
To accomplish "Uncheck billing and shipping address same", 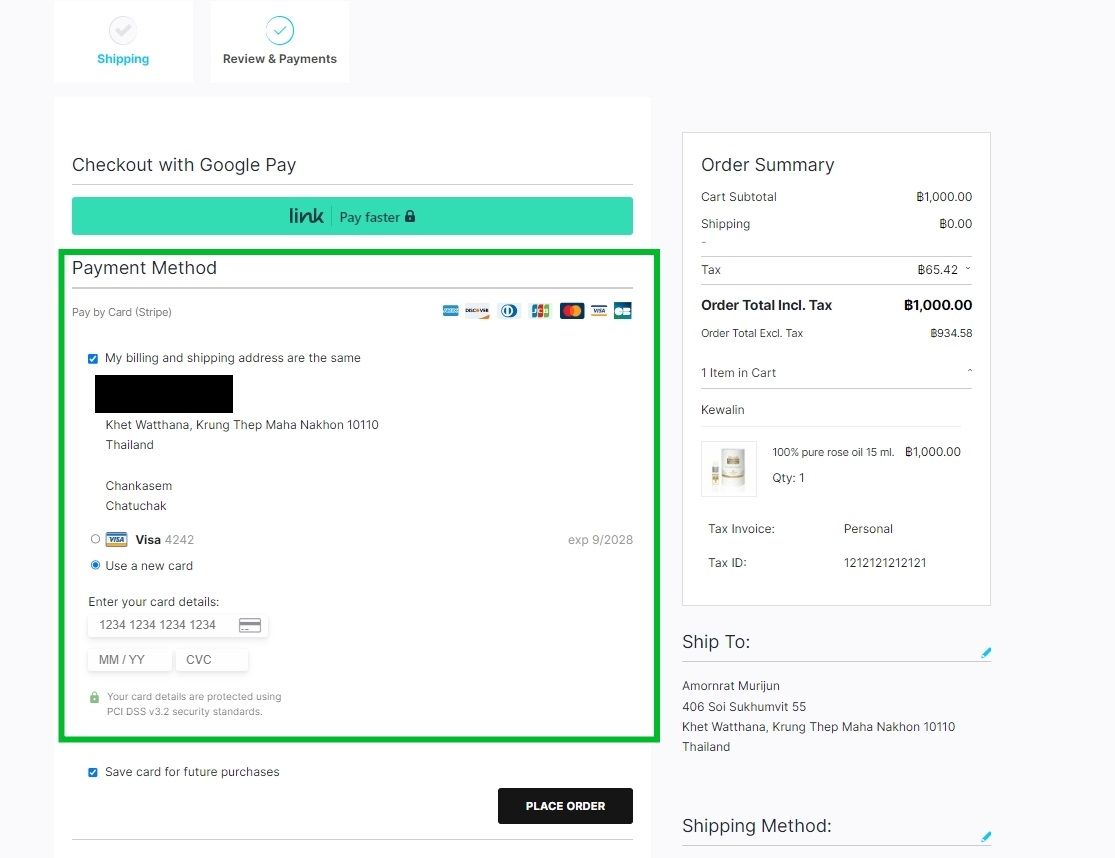I will [x=92, y=358].
